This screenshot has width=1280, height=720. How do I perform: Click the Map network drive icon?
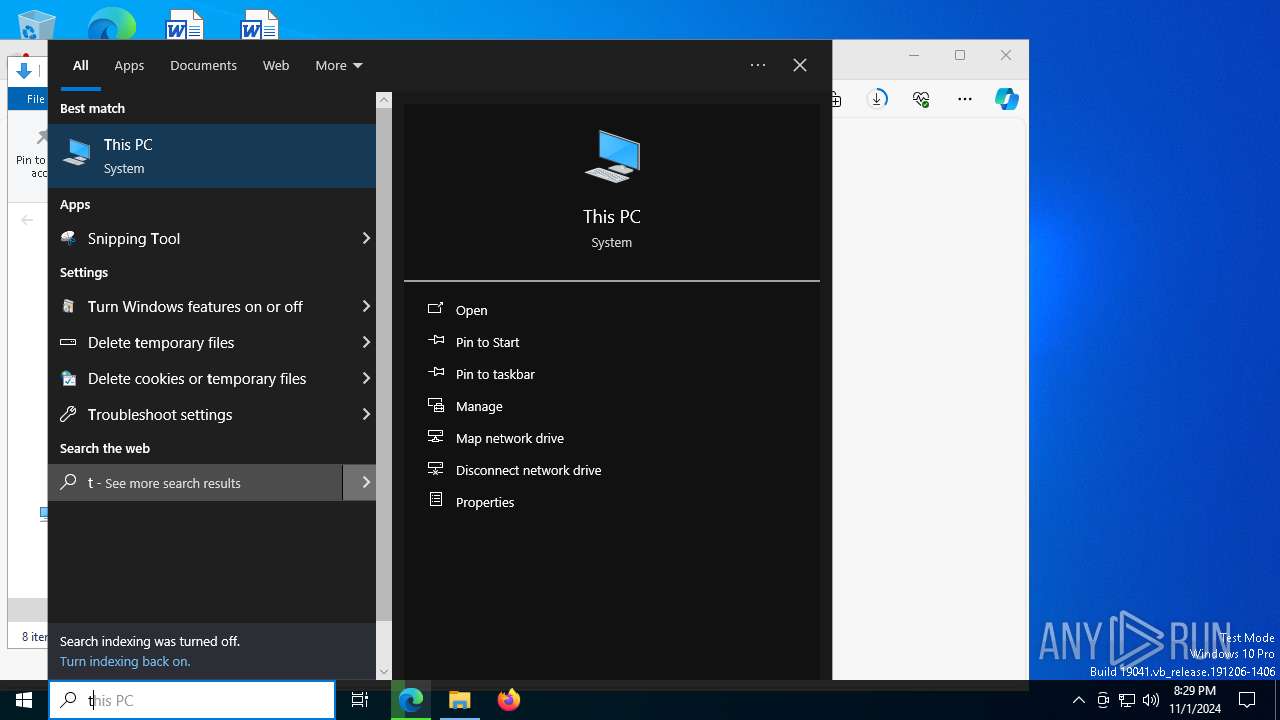[x=435, y=437]
